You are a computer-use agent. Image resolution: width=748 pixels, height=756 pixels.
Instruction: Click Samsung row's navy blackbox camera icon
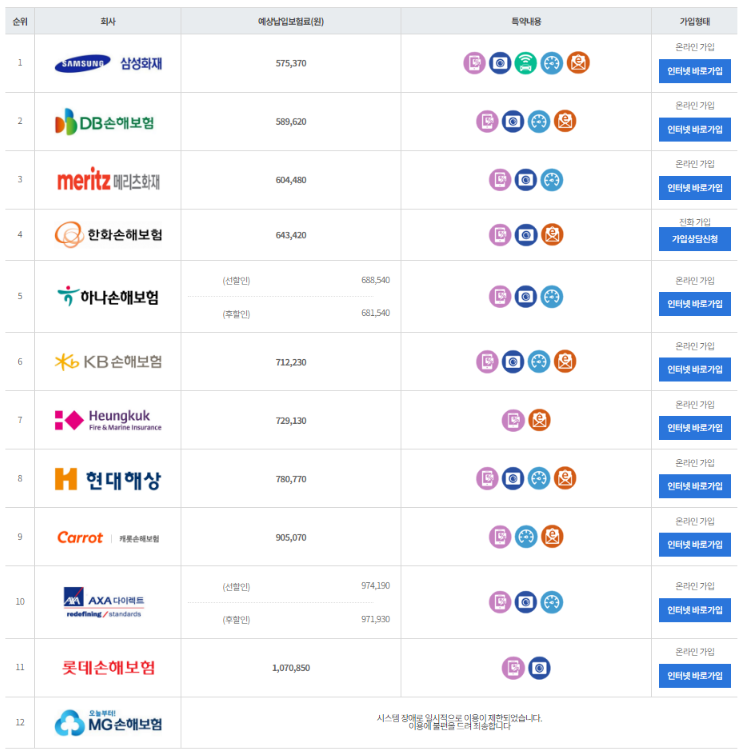click(x=500, y=63)
